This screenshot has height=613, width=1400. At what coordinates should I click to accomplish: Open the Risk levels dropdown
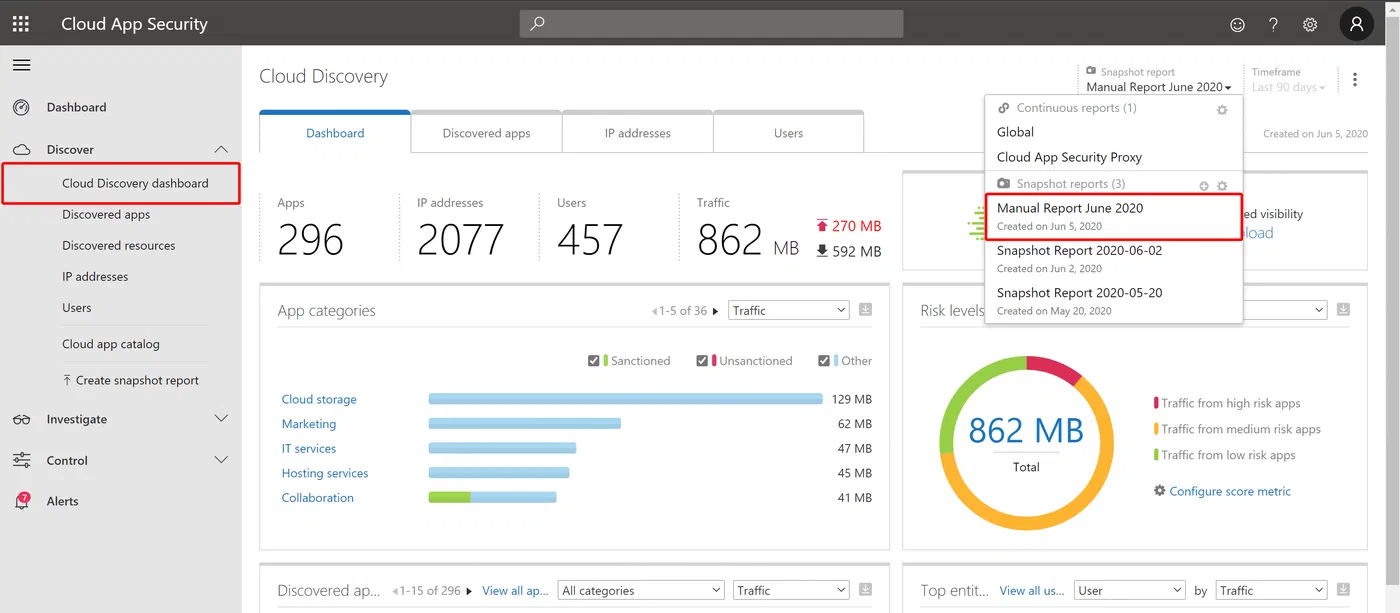(1286, 311)
